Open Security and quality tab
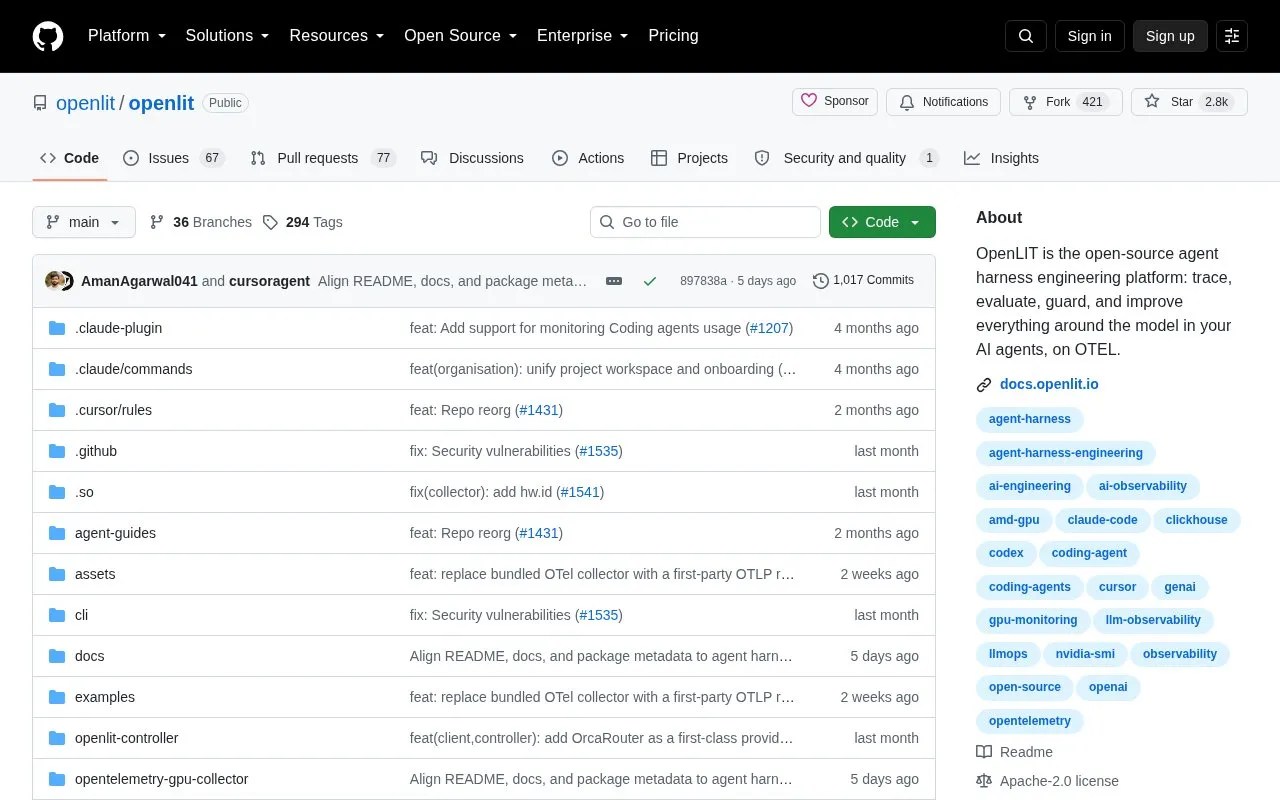The image size is (1280, 800). click(x=846, y=158)
